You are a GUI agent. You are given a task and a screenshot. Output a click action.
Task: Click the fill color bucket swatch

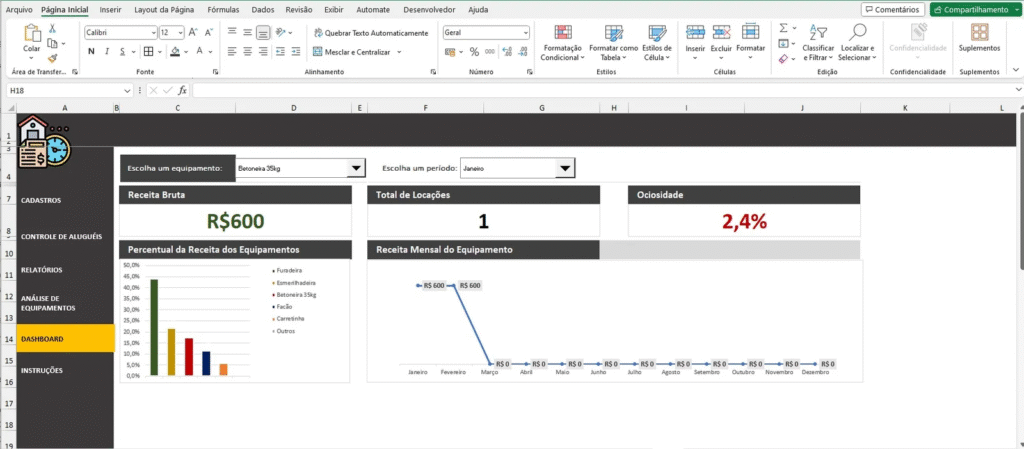click(x=175, y=51)
